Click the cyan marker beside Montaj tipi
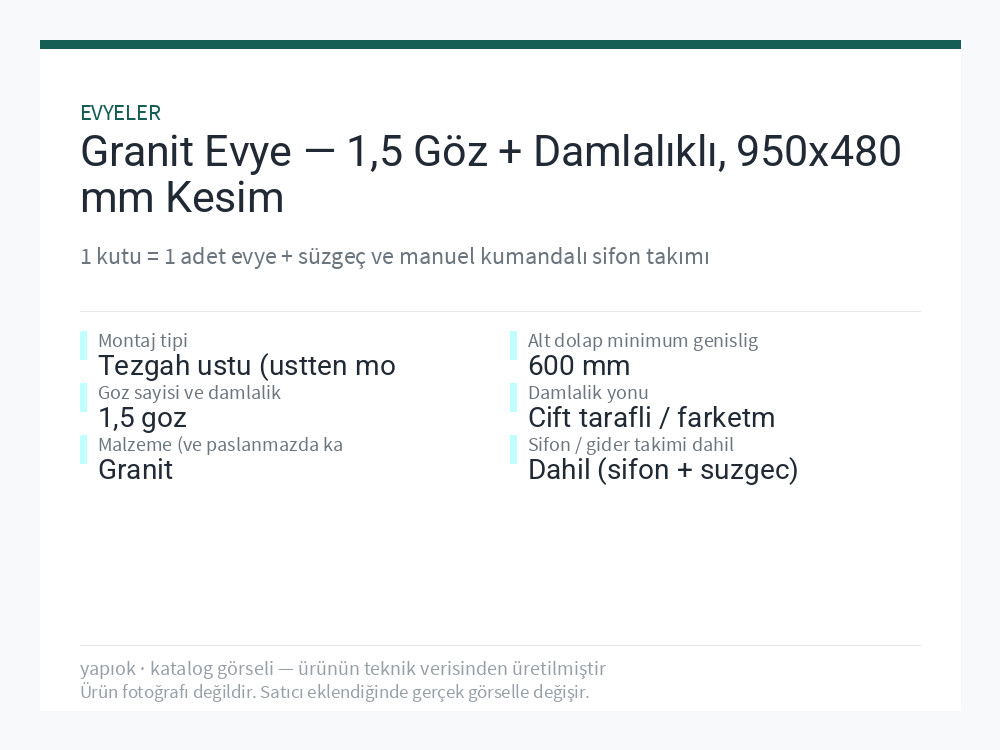1000x750 pixels. pos(84,346)
